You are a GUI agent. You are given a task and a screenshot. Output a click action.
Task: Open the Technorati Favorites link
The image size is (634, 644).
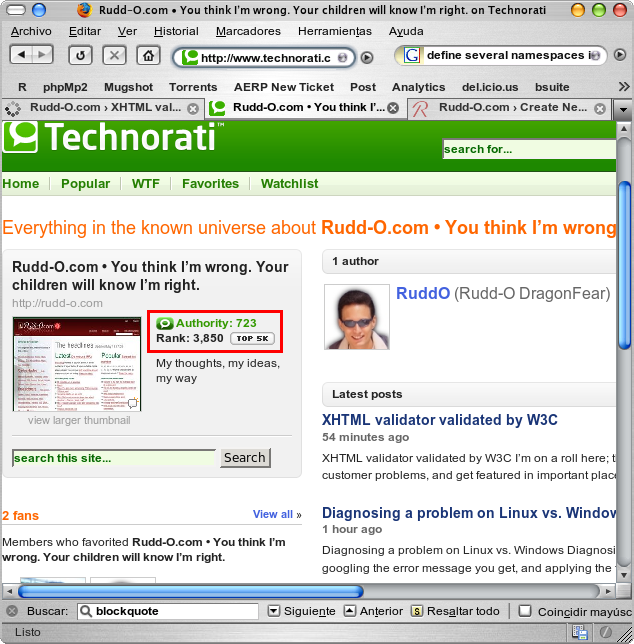(210, 184)
